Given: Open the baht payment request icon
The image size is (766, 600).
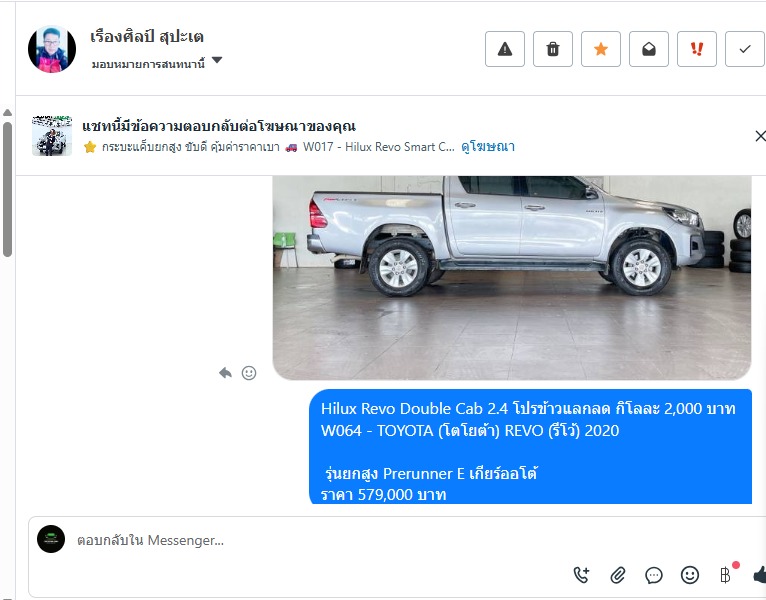Looking at the screenshot, I should click(725, 575).
